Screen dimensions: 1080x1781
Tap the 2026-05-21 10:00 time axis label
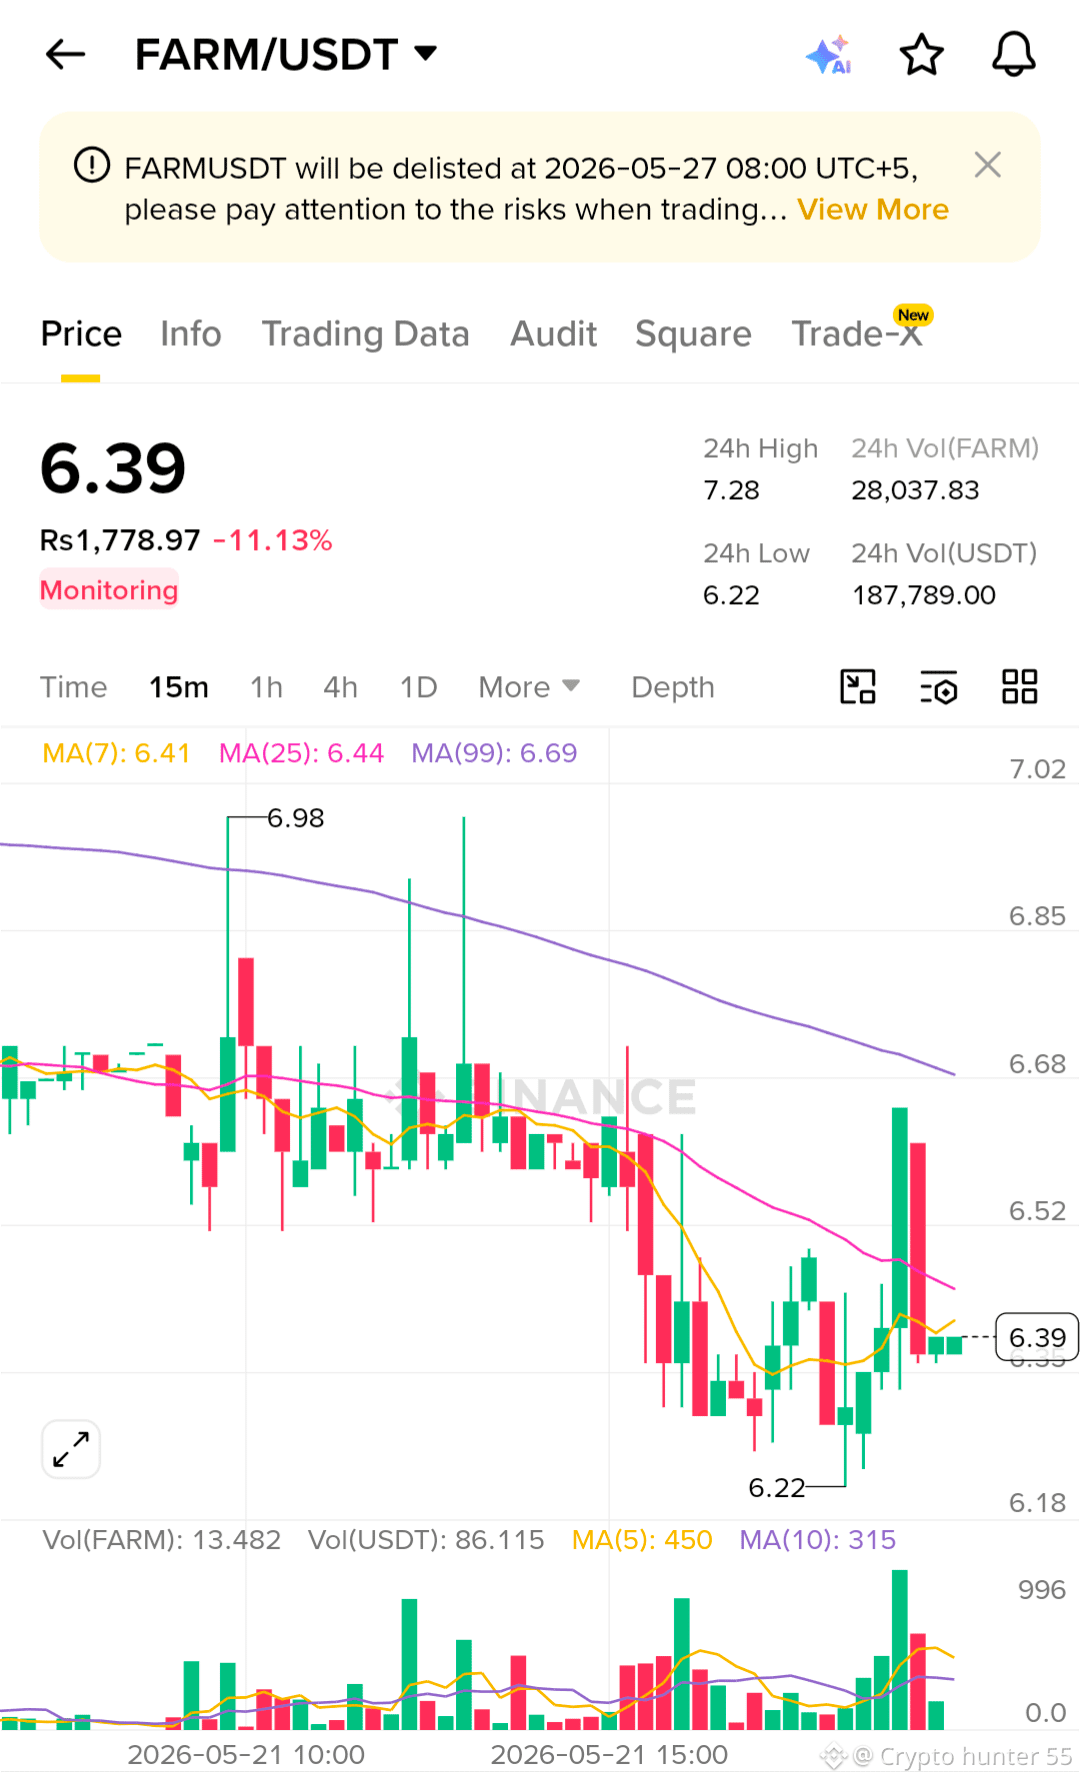tap(246, 1755)
